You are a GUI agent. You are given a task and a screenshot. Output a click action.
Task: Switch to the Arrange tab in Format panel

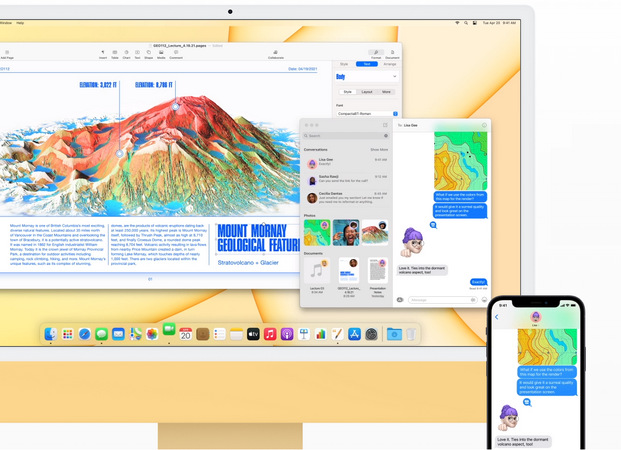[390, 64]
